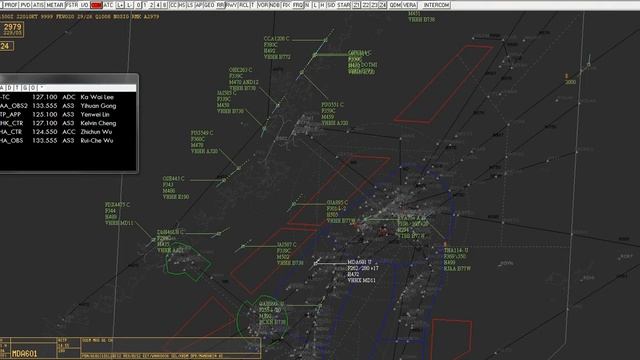Toggle the VOR display button

(263, 5)
